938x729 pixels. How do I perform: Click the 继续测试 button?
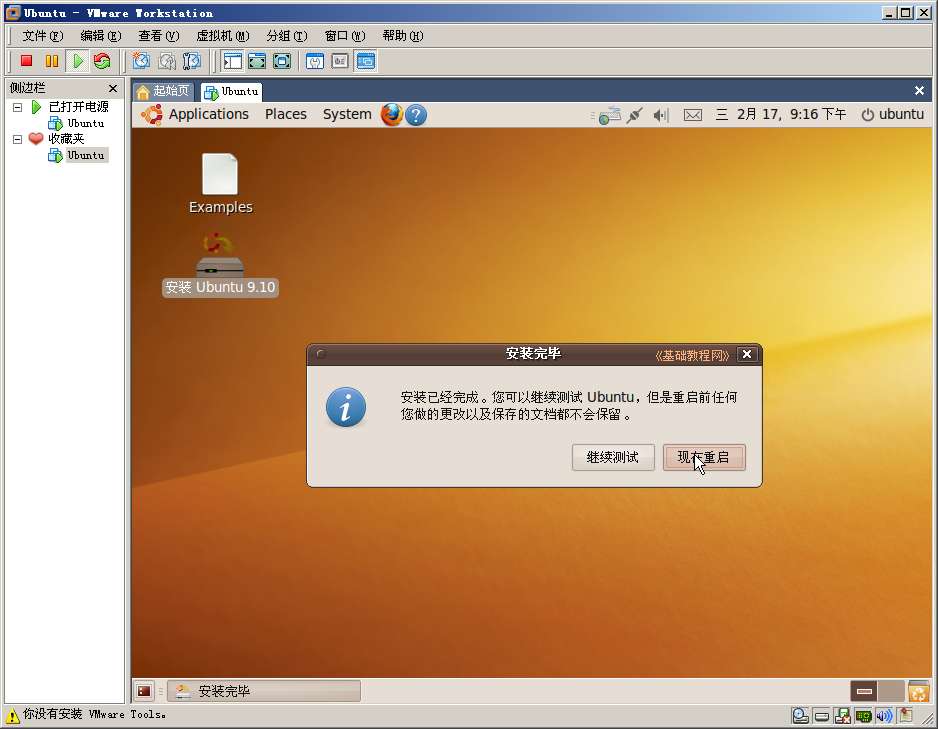613,457
